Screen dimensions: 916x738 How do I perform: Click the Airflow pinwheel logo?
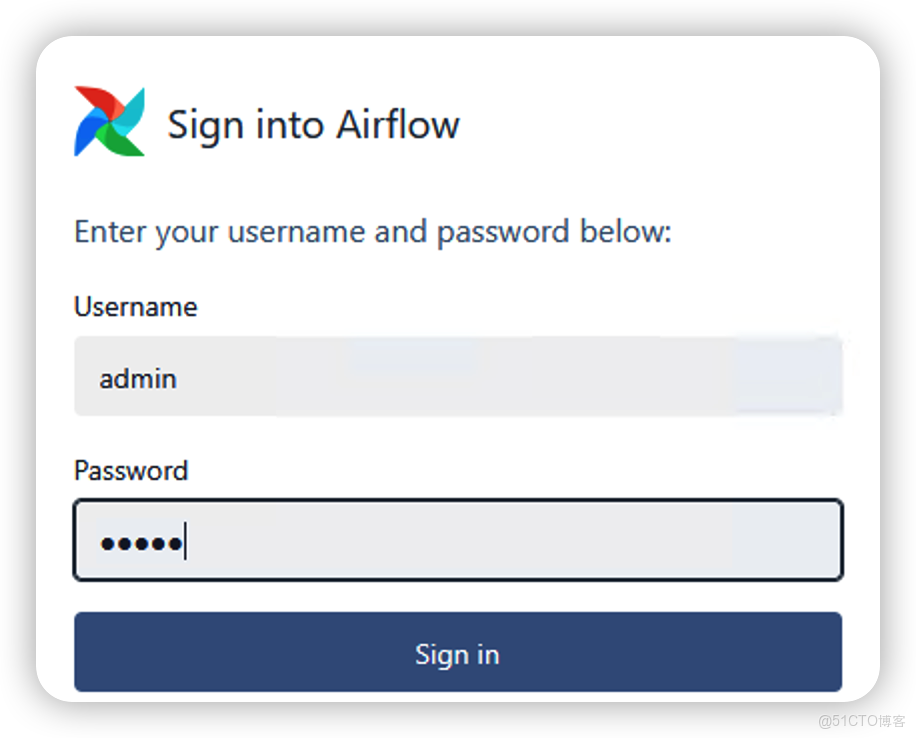pos(110,122)
